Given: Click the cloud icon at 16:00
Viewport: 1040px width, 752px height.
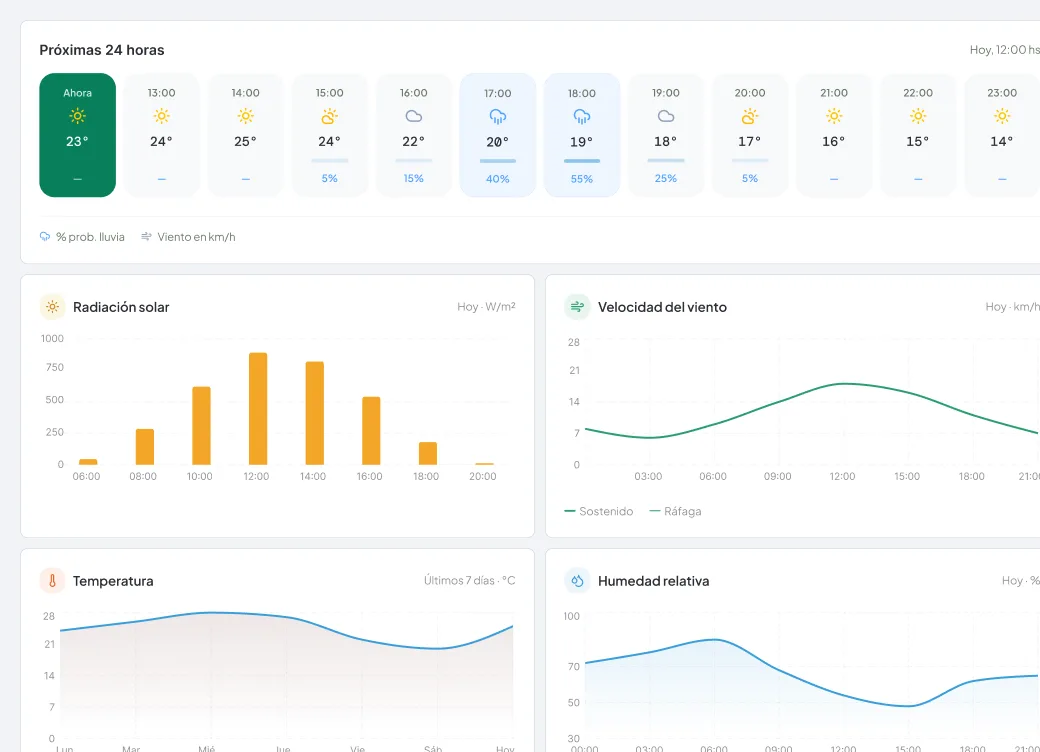Looking at the screenshot, I should click(414, 116).
